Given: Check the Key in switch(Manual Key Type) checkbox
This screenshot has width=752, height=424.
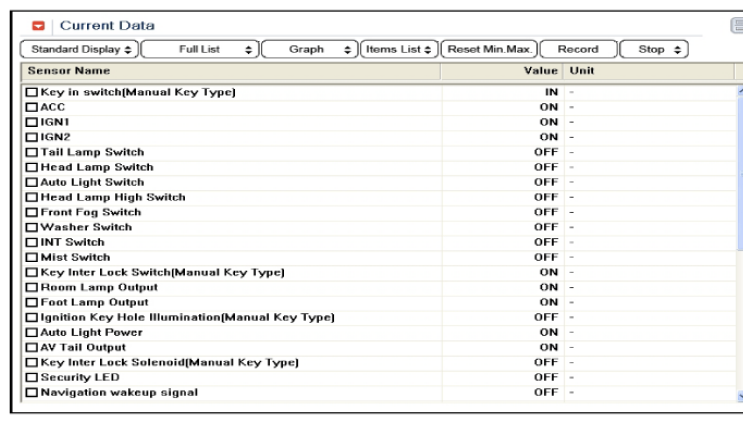Looking at the screenshot, I should tap(32, 92).
